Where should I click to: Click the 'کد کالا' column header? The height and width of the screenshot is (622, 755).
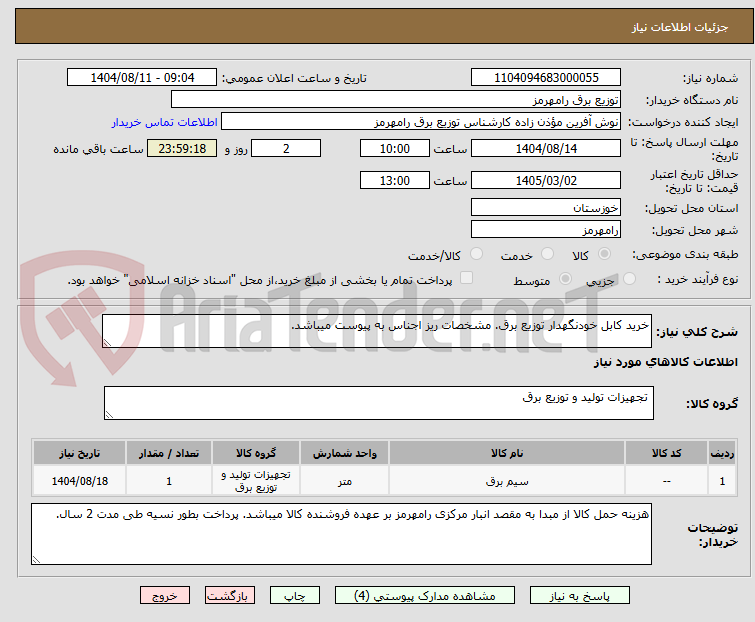pos(666,453)
